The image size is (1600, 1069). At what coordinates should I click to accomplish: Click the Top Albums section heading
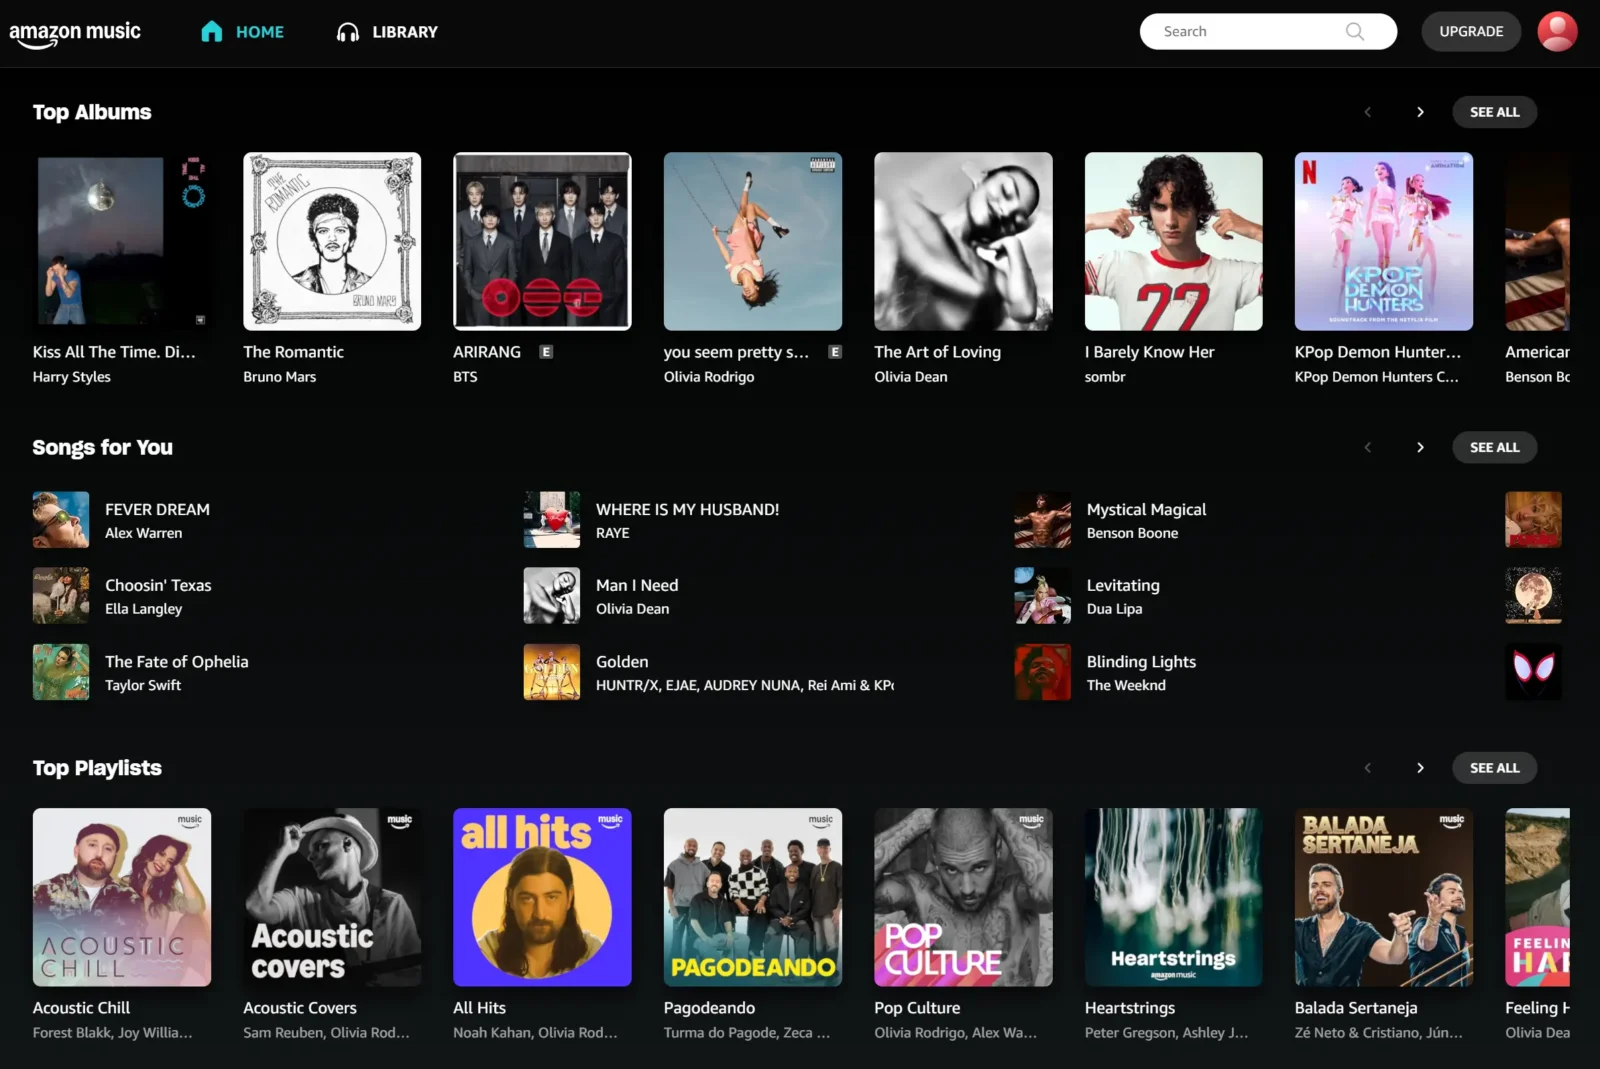click(x=92, y=112)
